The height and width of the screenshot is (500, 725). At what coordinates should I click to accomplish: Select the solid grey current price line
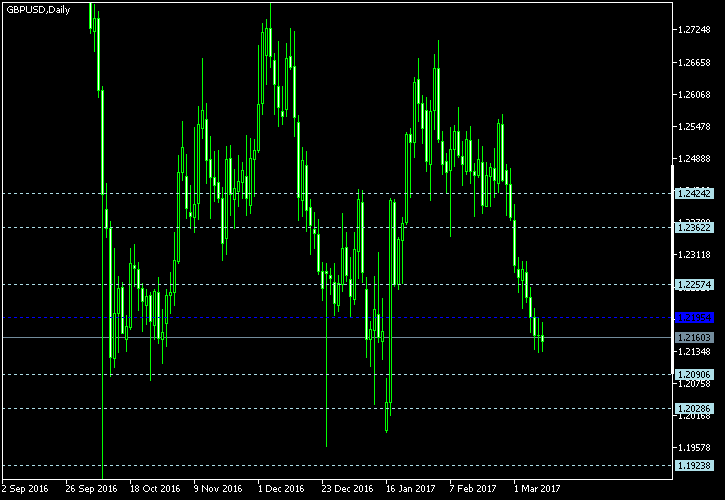coord(337,338)
